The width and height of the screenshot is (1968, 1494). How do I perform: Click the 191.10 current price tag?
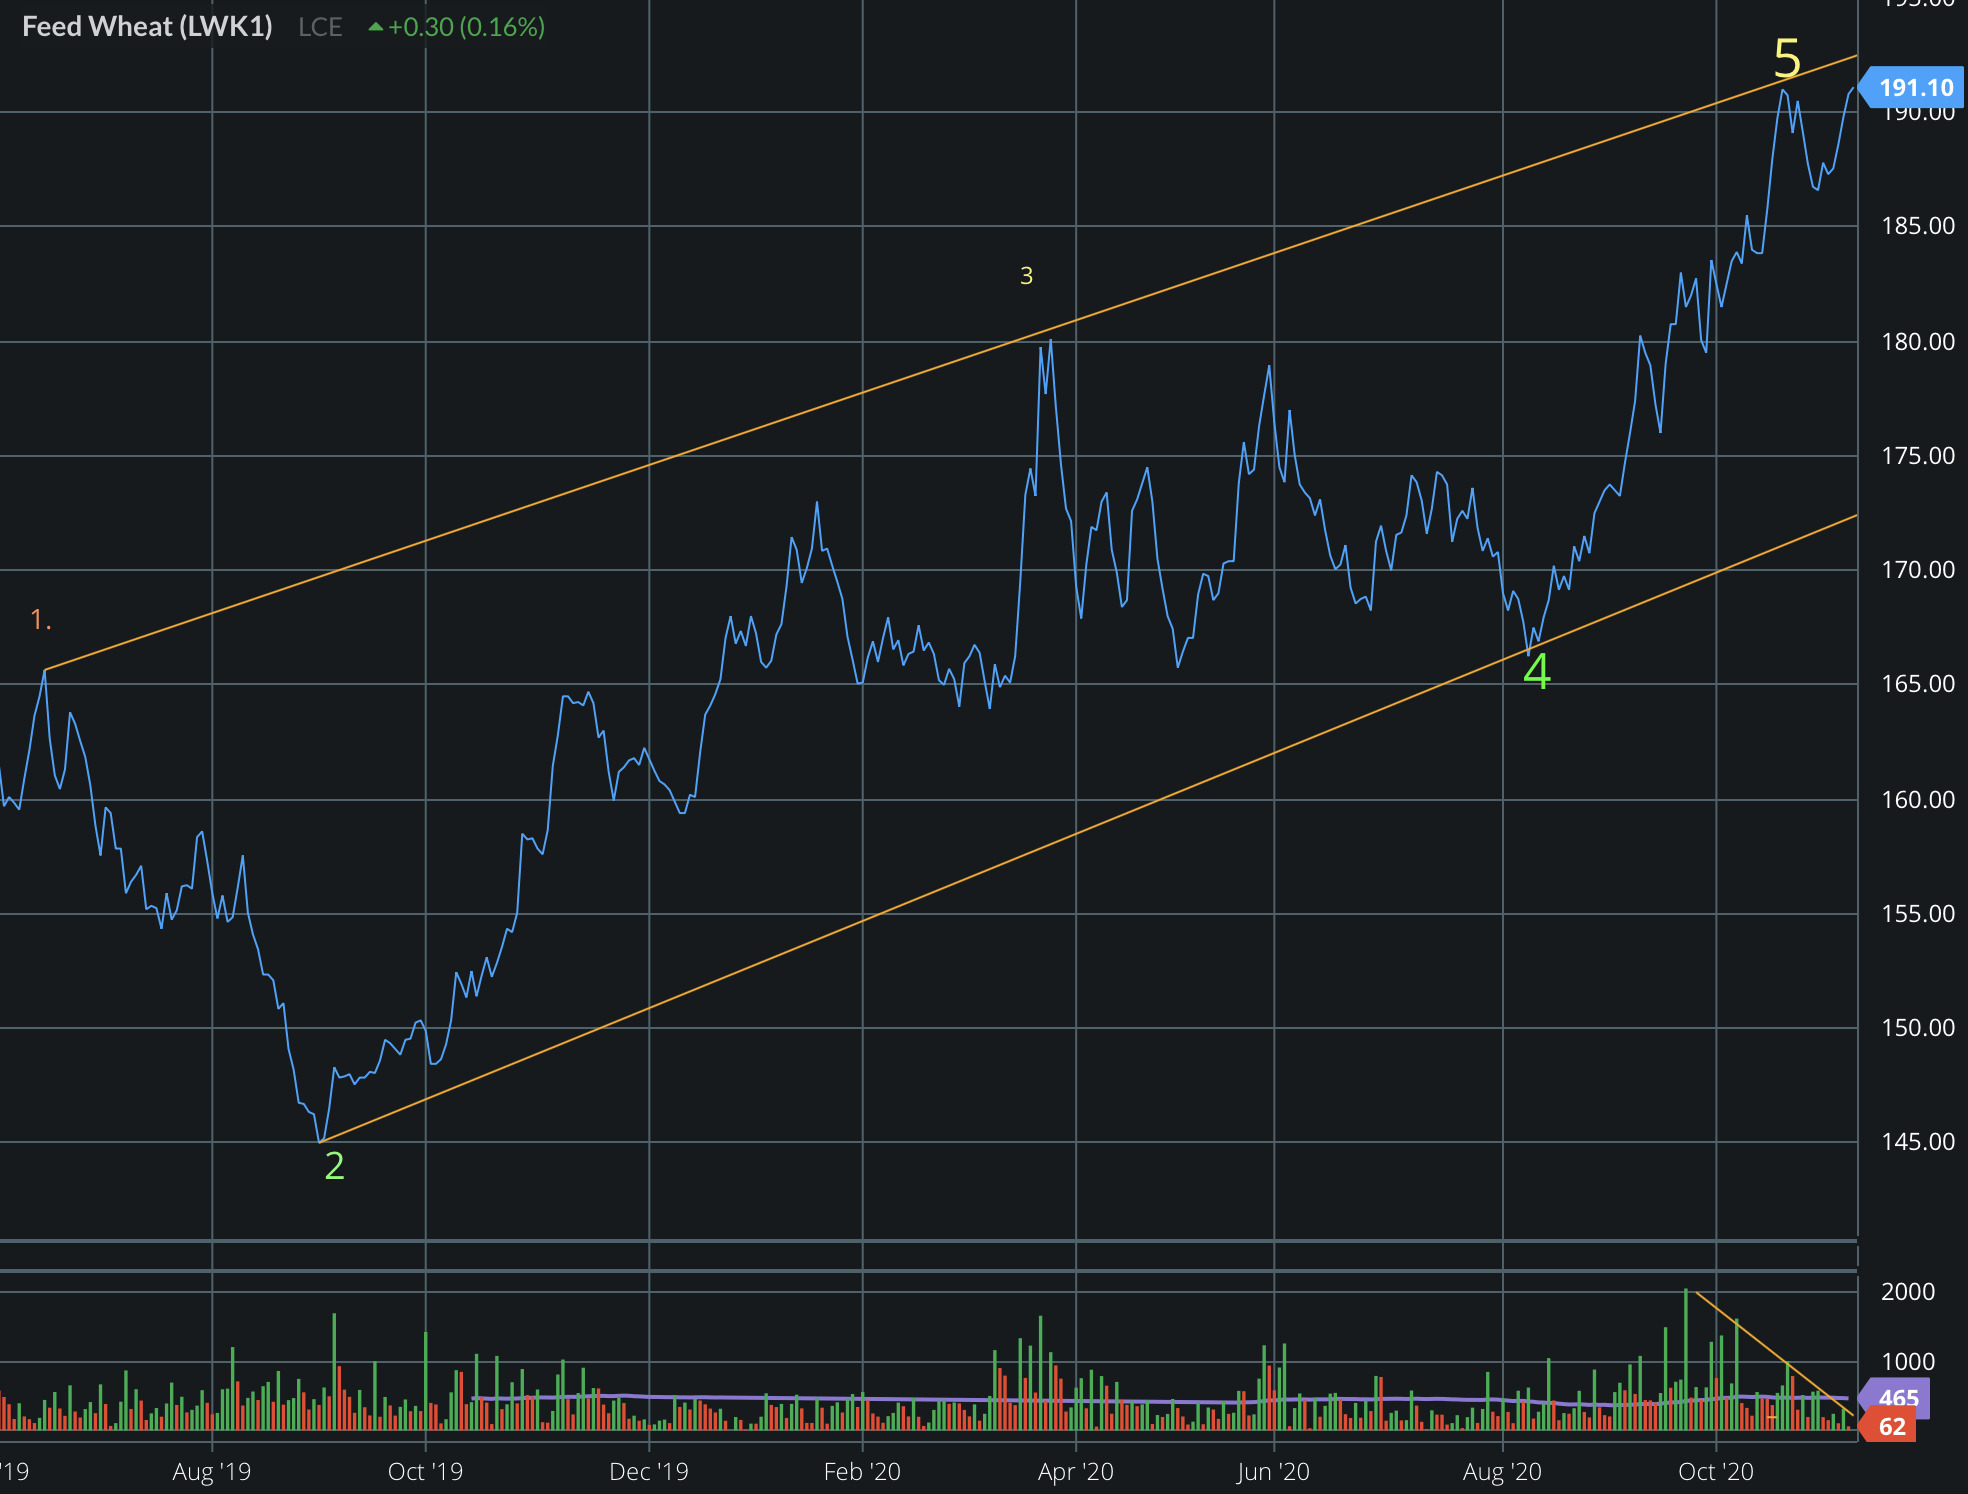coord(1912,87)
